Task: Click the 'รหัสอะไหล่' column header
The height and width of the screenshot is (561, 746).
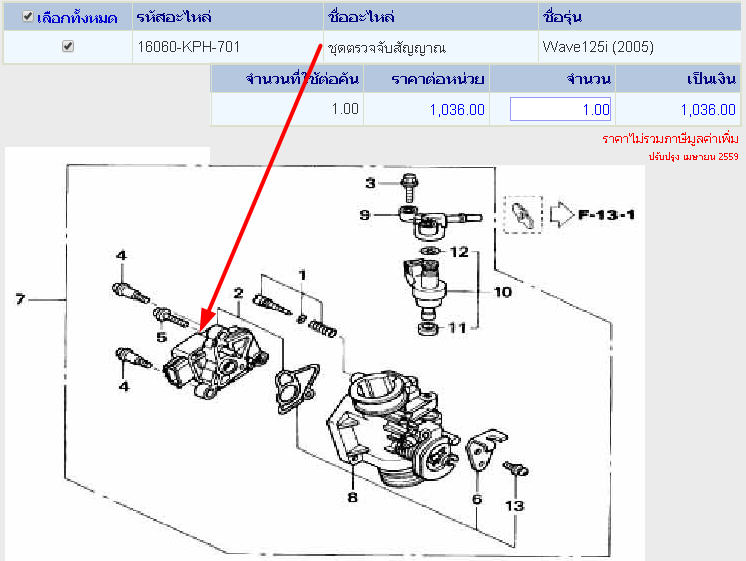Action: [x=174, y=17]
